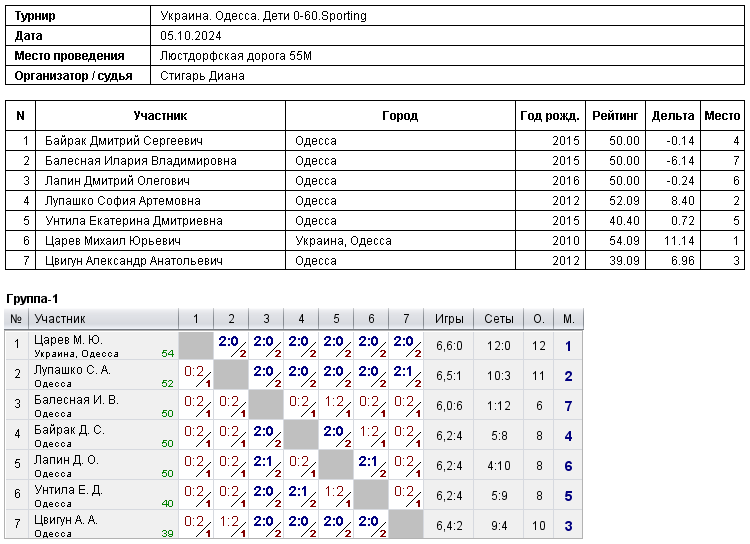Click birth year 2010
Screen dimensions: 750x544
(566, 241)
